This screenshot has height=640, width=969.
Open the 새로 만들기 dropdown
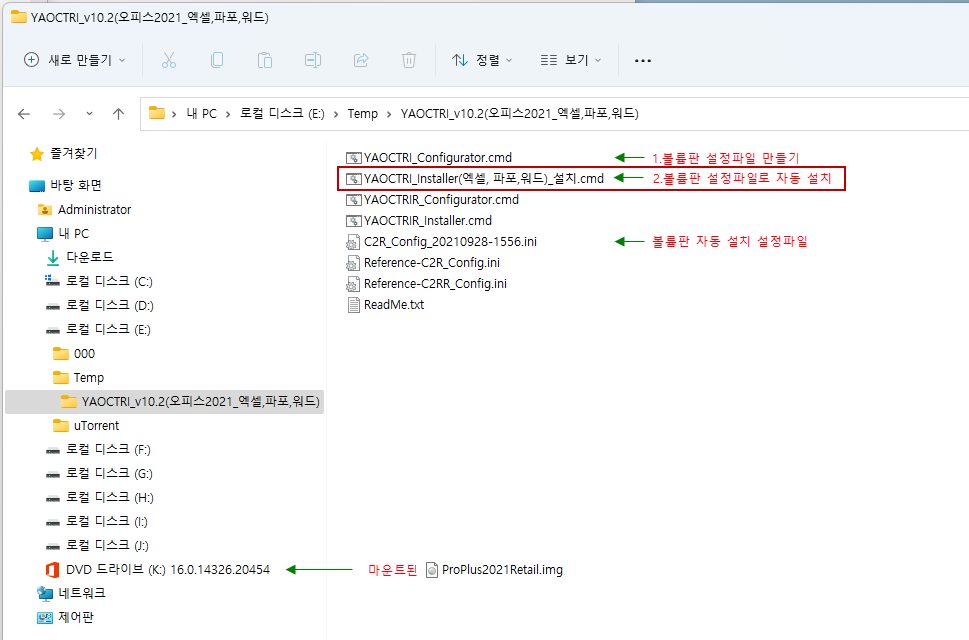pos(75,60)
